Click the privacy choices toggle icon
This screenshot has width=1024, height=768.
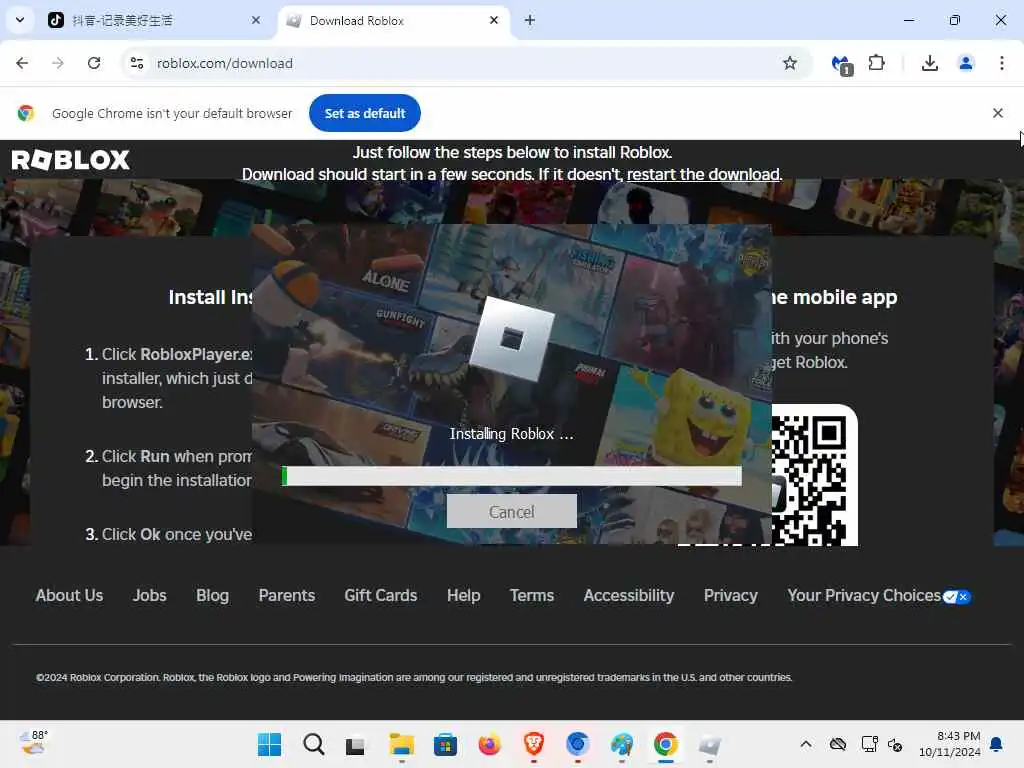957,597
